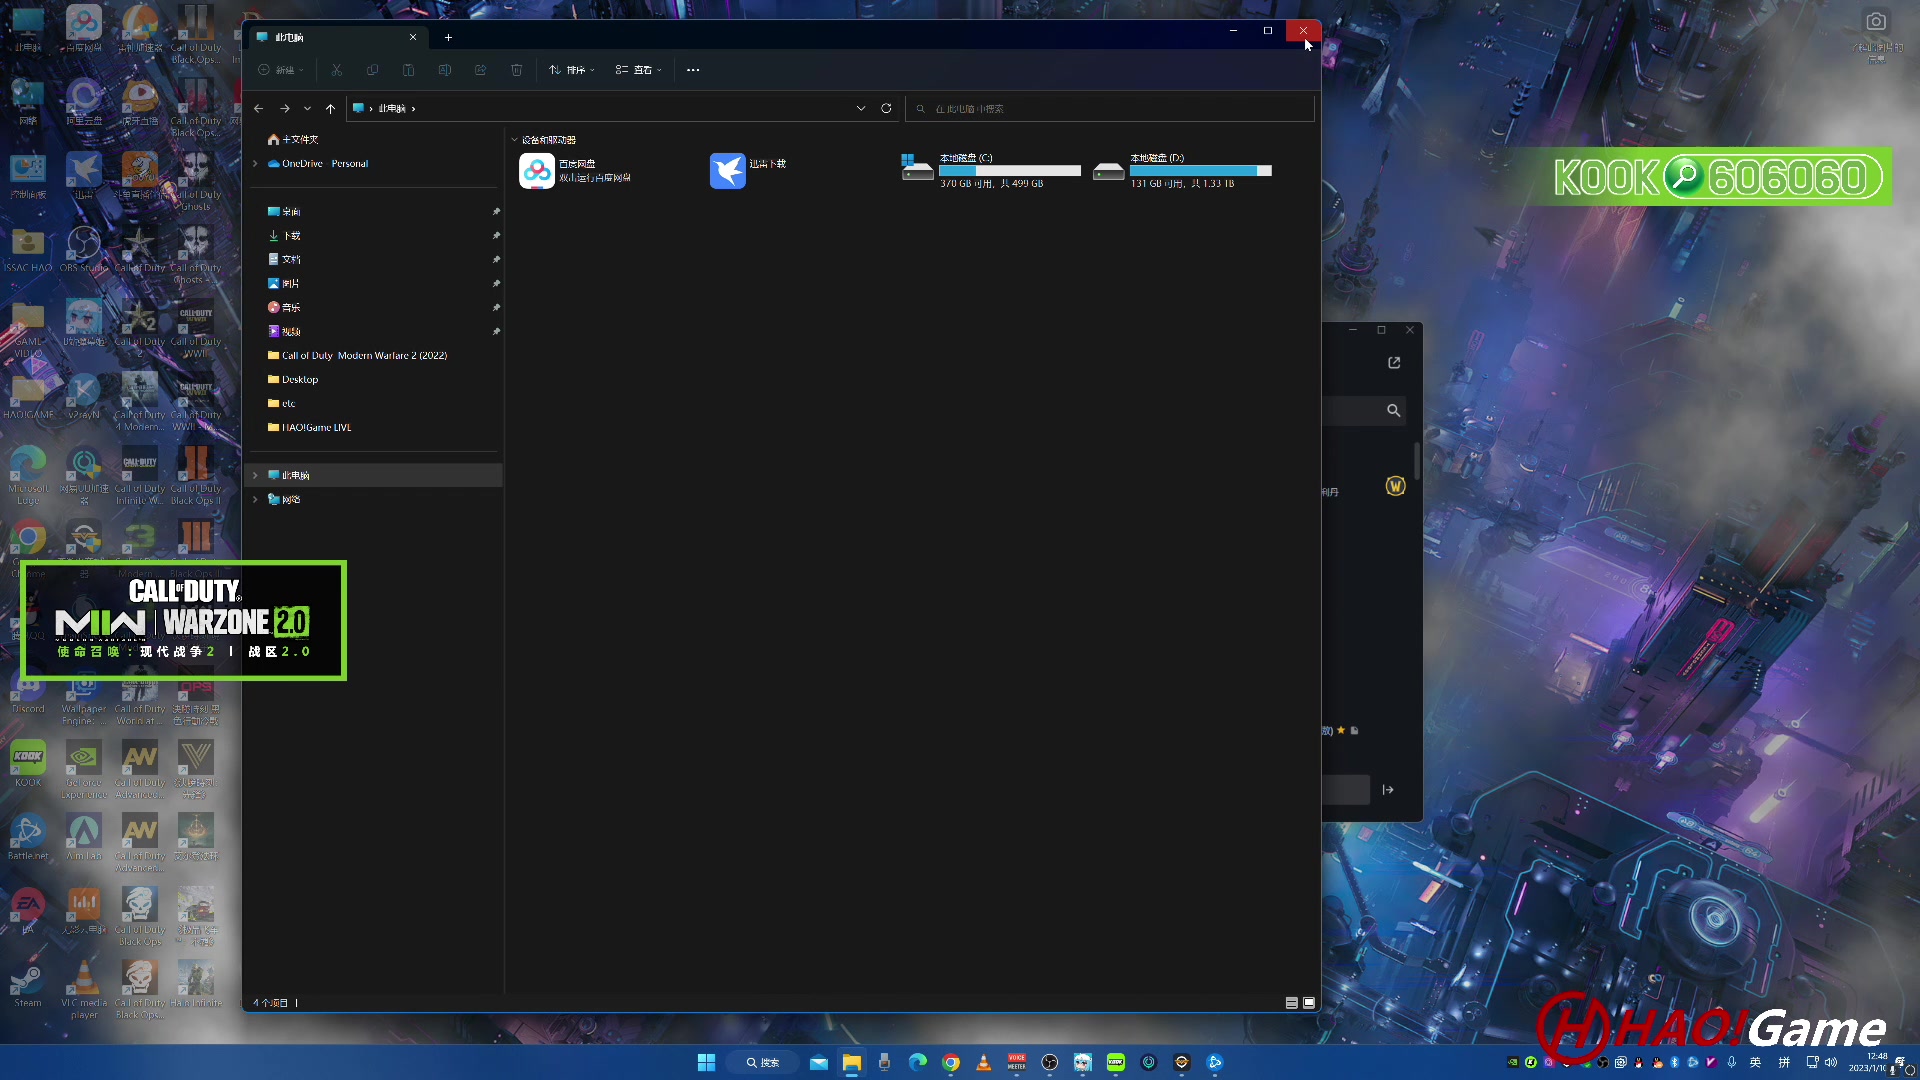This screenshot has height=1080, width=1920.
Task: Click the search magnifier in background window
Action: (1393, 410)
